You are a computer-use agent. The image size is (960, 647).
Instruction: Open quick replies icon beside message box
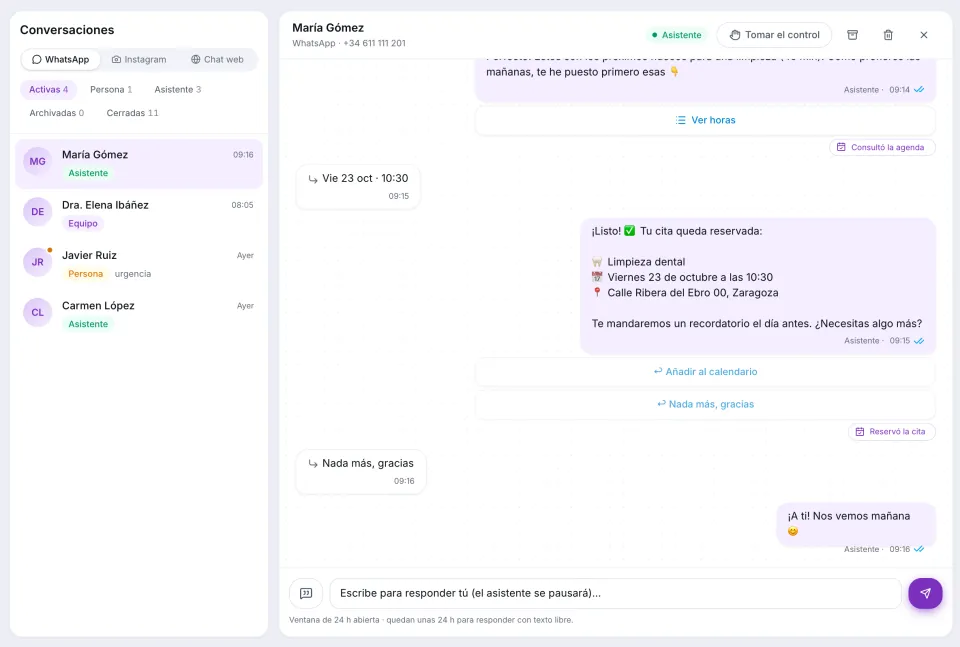tap(306, 593)
